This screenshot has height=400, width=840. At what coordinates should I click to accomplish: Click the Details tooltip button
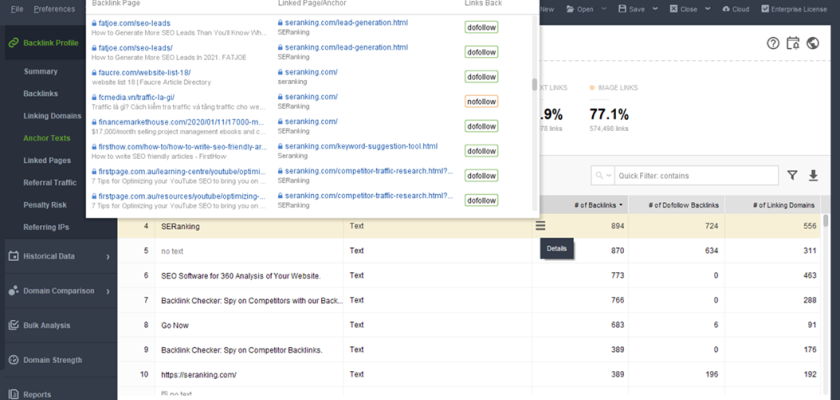tap(557, 248)
